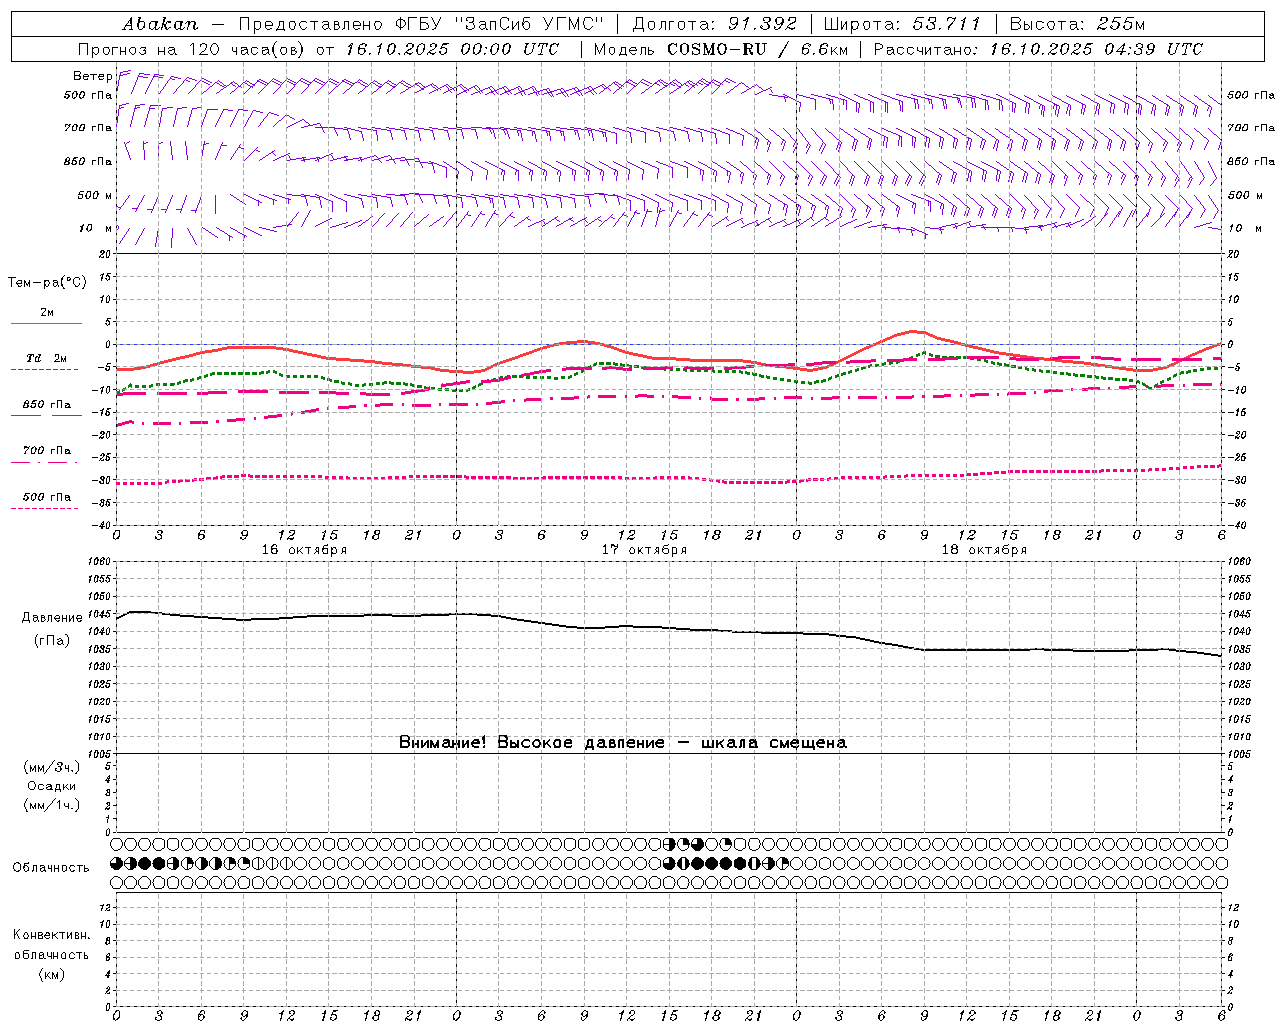The height and width of the screenshot is (1024, 1280).
Task: Click the "Высота: 255м" header field
Action: point(1077,23)
